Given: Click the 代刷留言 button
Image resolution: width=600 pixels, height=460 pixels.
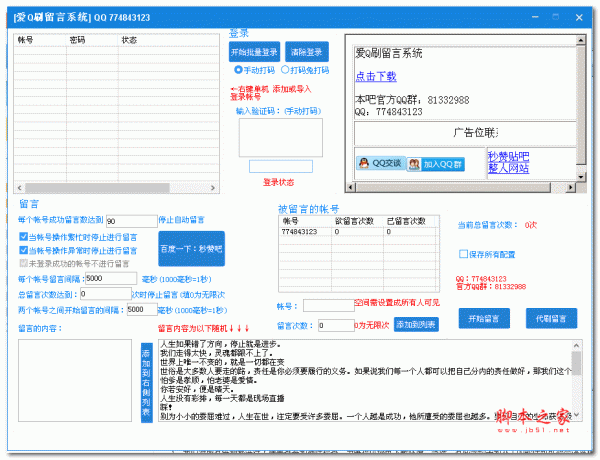Looking at the screenshot, I should tap(551, 318).
